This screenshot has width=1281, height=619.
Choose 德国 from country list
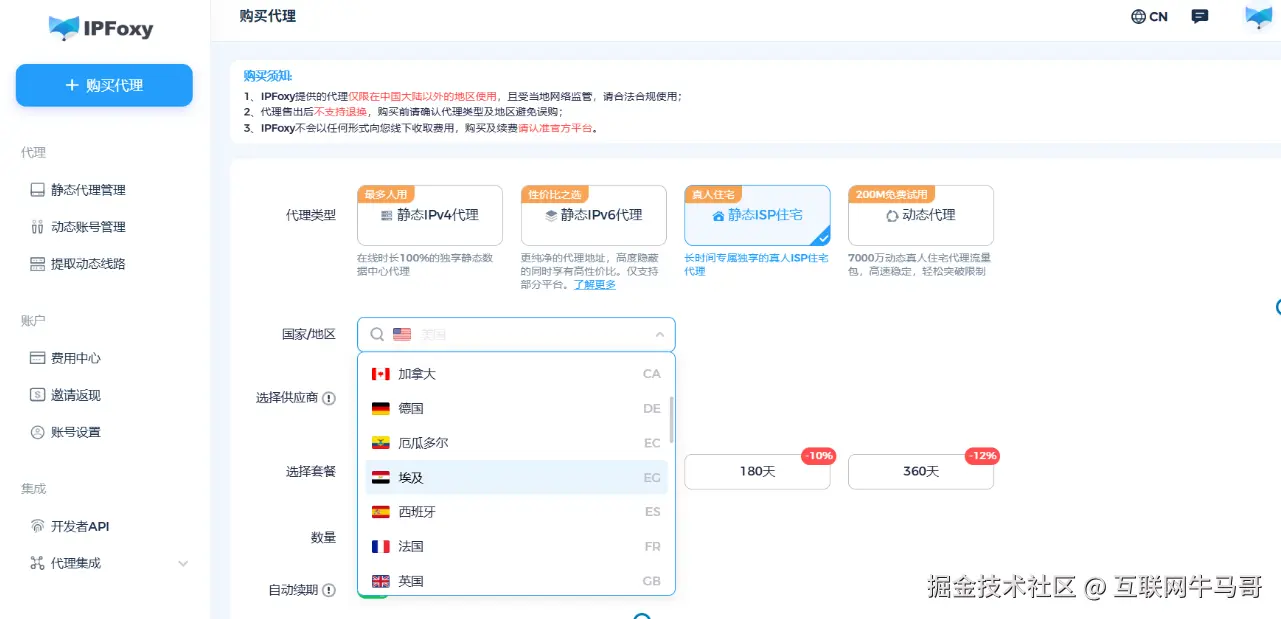tap(516, 408)
